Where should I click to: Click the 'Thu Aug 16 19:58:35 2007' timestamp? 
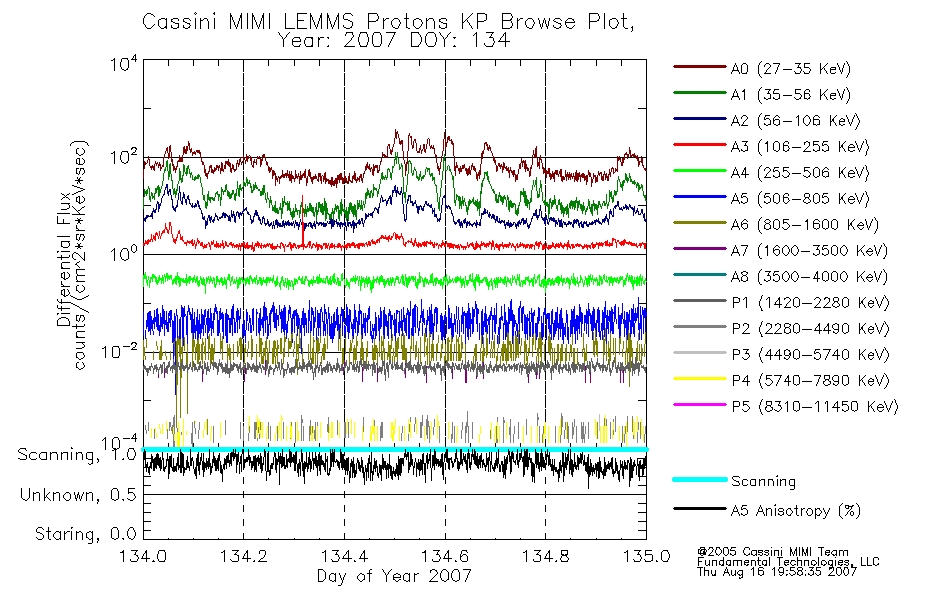[777, 572]
